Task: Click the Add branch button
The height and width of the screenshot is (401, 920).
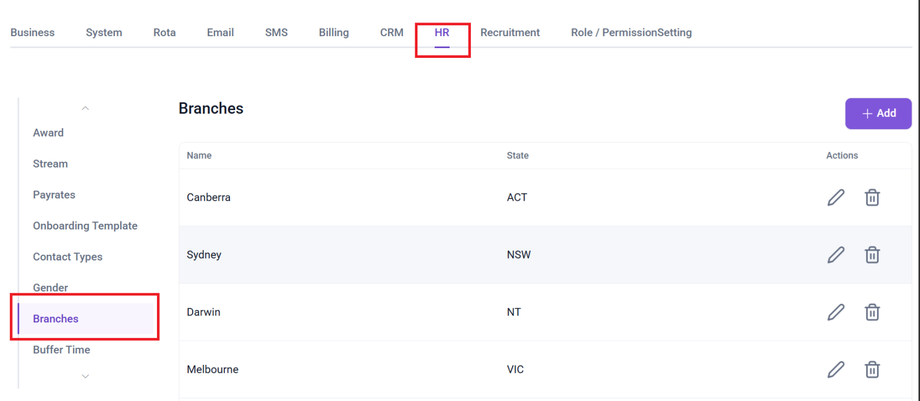Action: (x=878, y=113)
